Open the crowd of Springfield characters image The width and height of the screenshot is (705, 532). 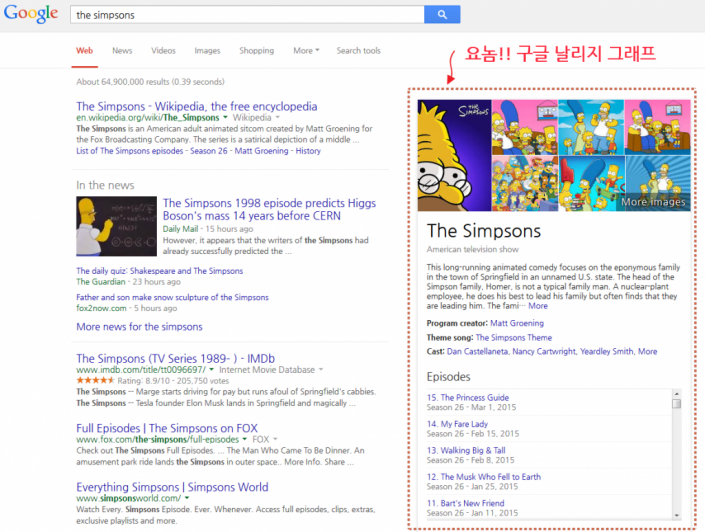point(525,183)
